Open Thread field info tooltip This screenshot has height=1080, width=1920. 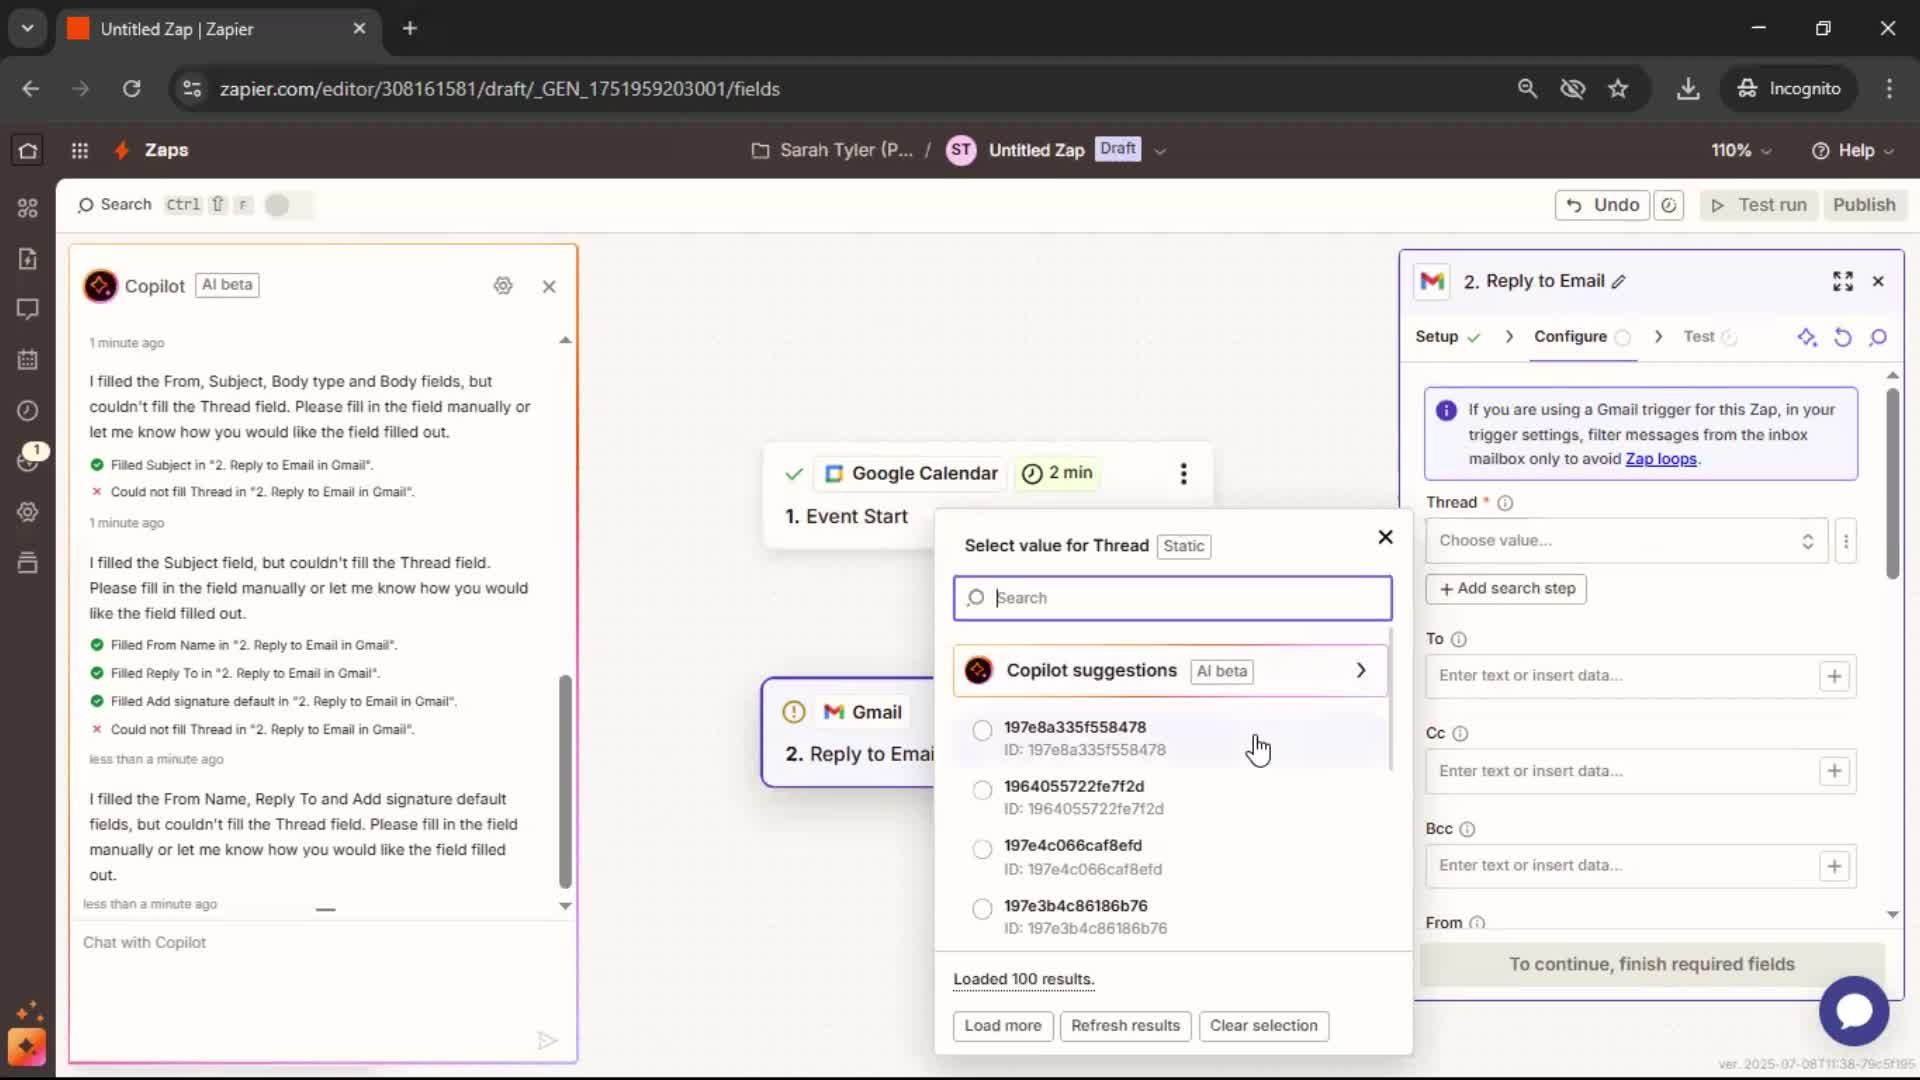[1505, 503]
